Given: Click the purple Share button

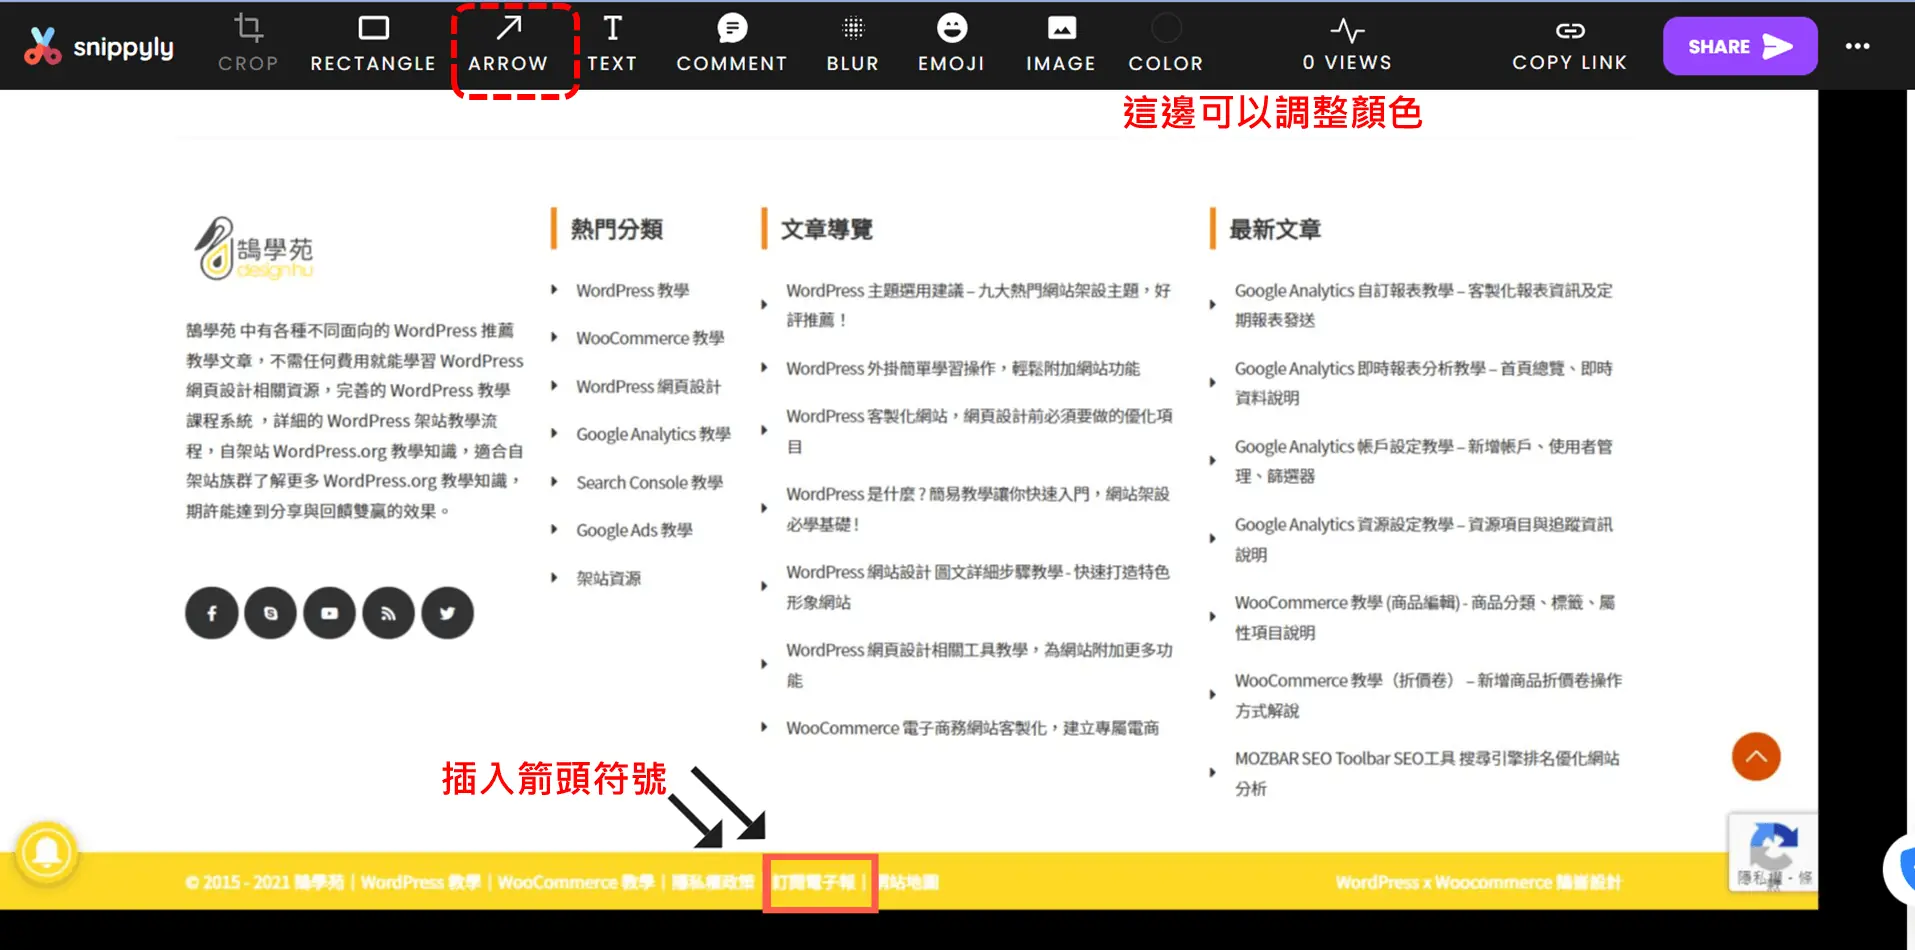Looking at the screenshot, I should tap(1740, 46).
